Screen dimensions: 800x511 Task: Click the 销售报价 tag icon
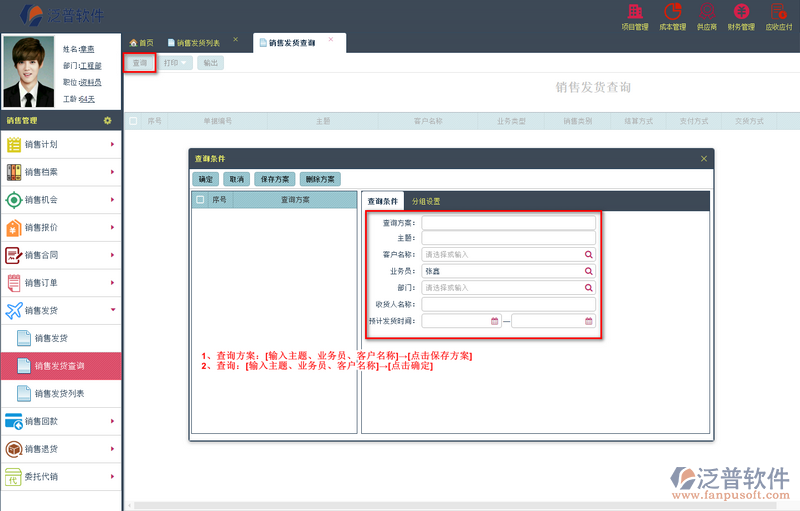(x=14, y=227)
